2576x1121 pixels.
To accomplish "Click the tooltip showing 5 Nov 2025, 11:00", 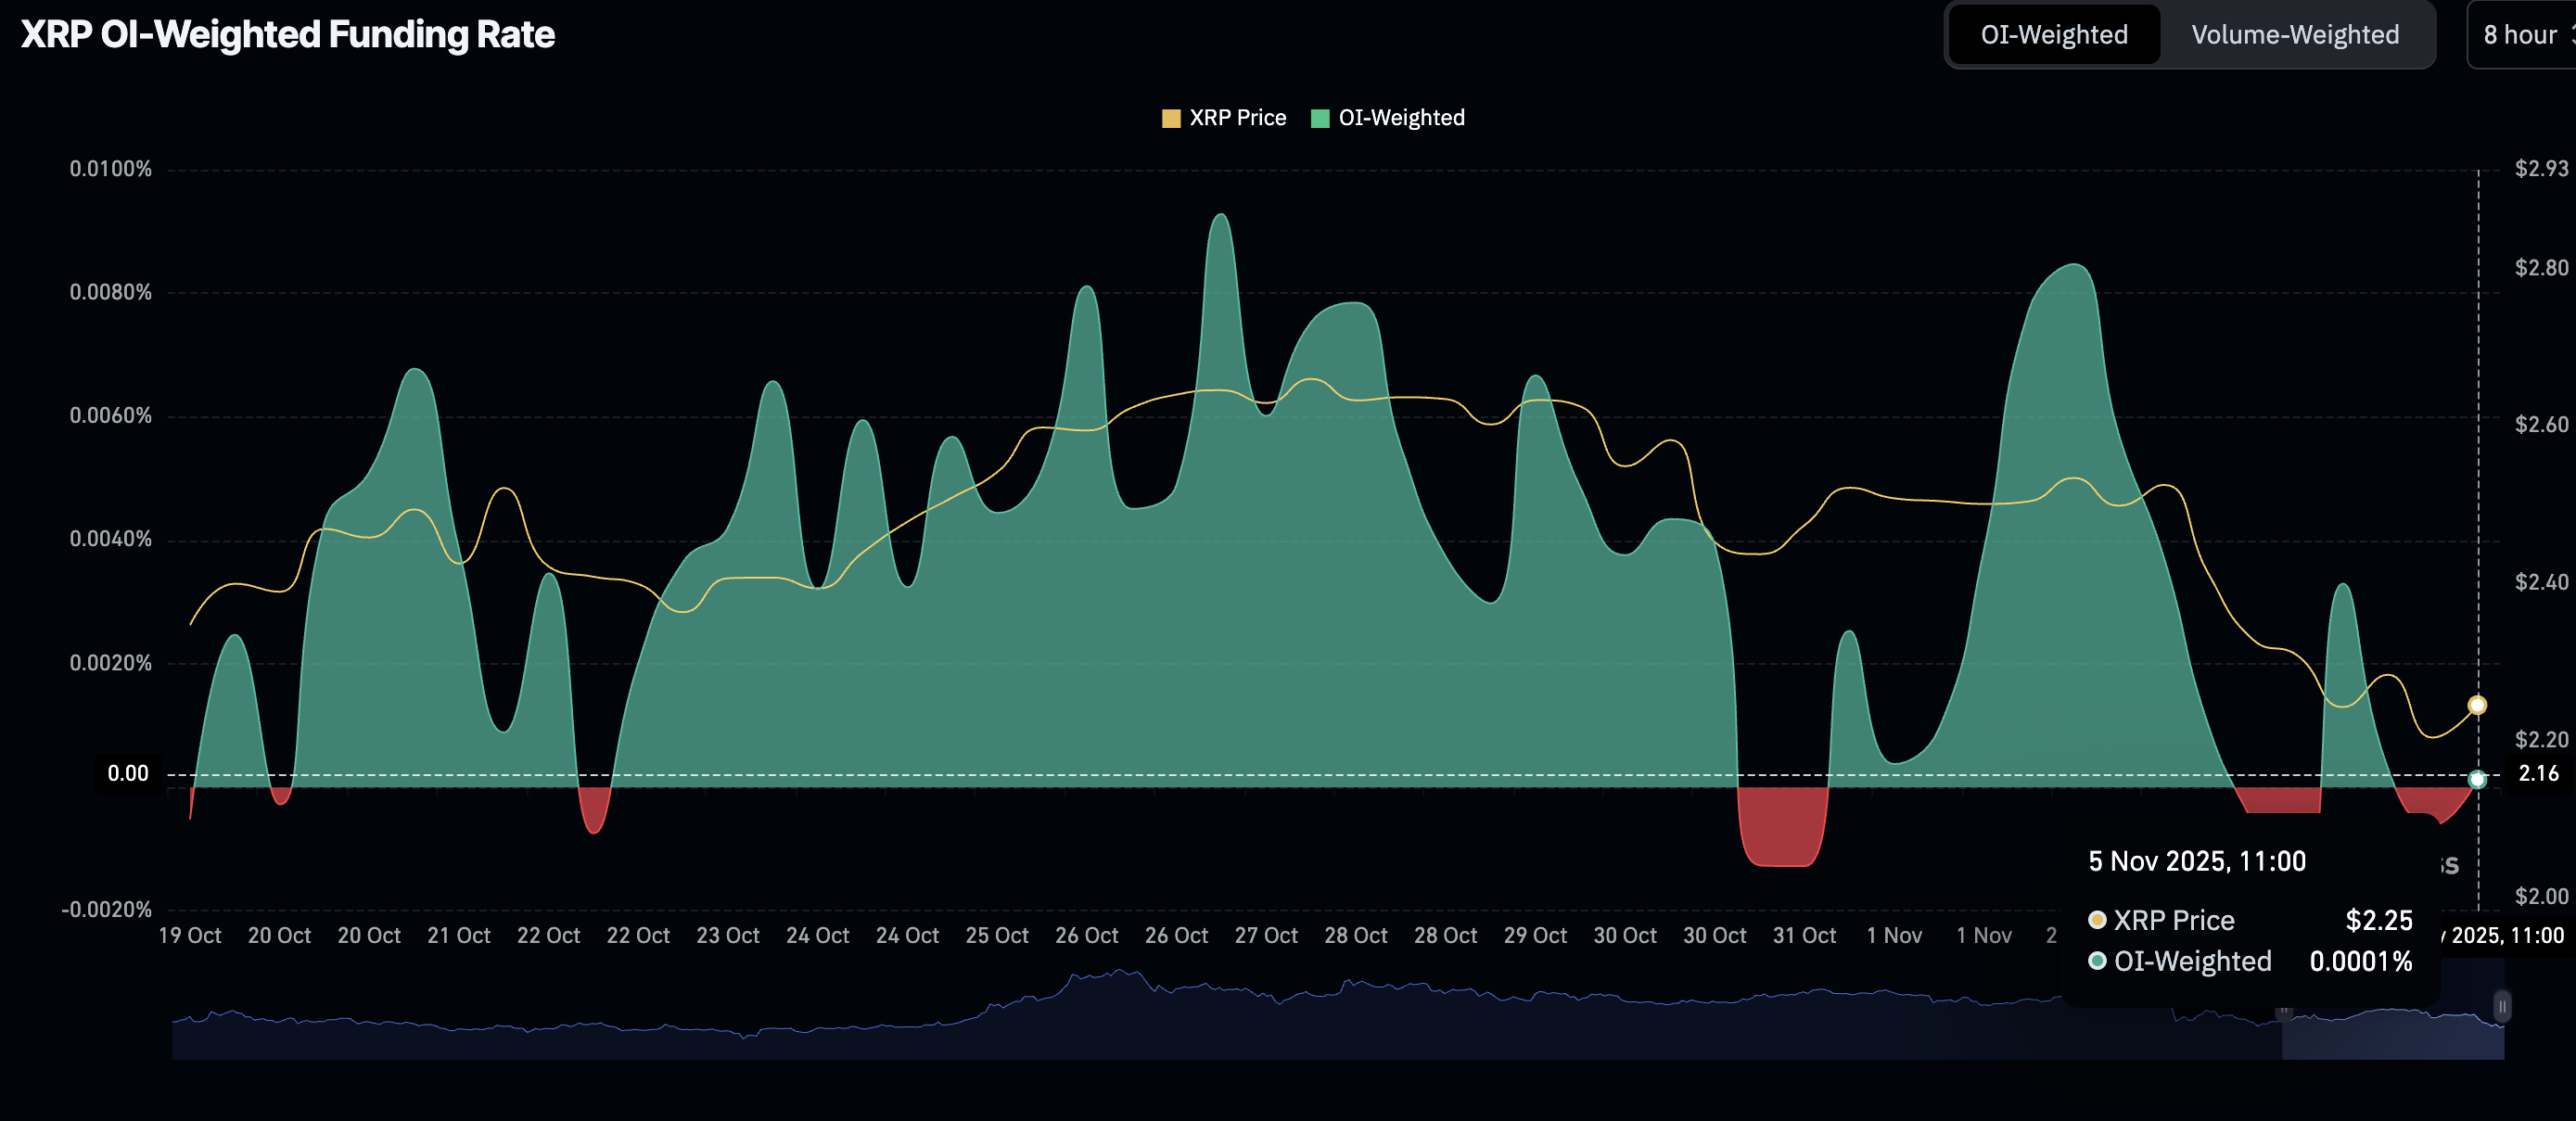I will 2196,860.
